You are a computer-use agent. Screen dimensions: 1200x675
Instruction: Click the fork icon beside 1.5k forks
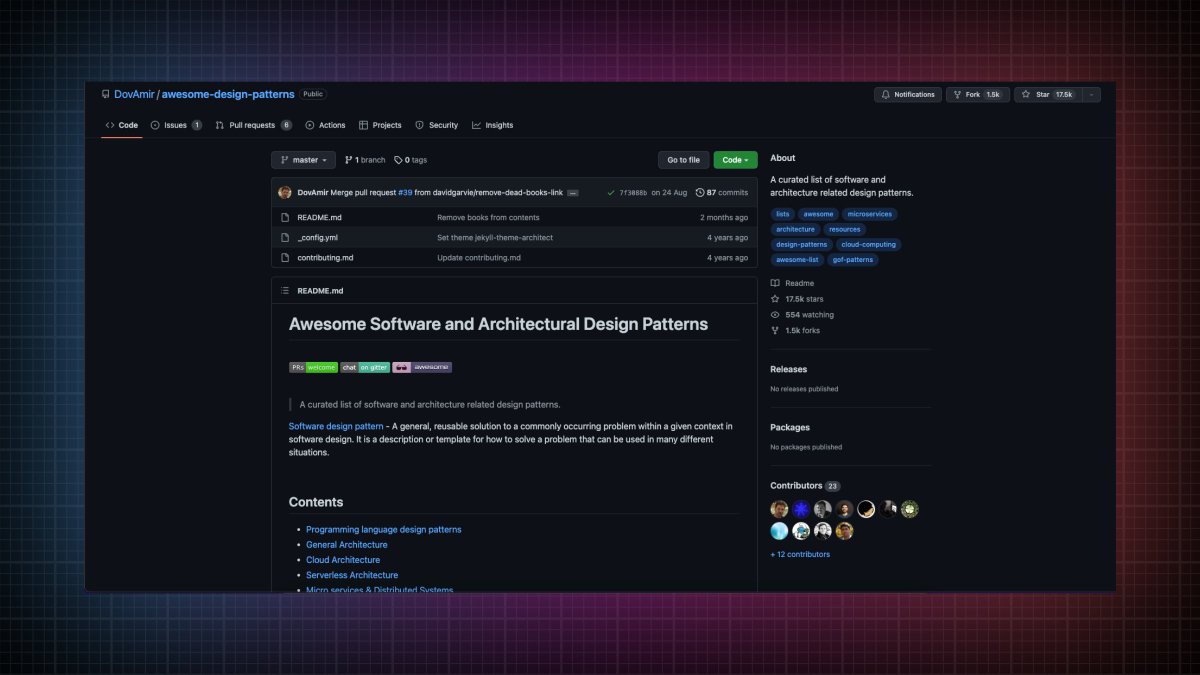coord(774,330)
